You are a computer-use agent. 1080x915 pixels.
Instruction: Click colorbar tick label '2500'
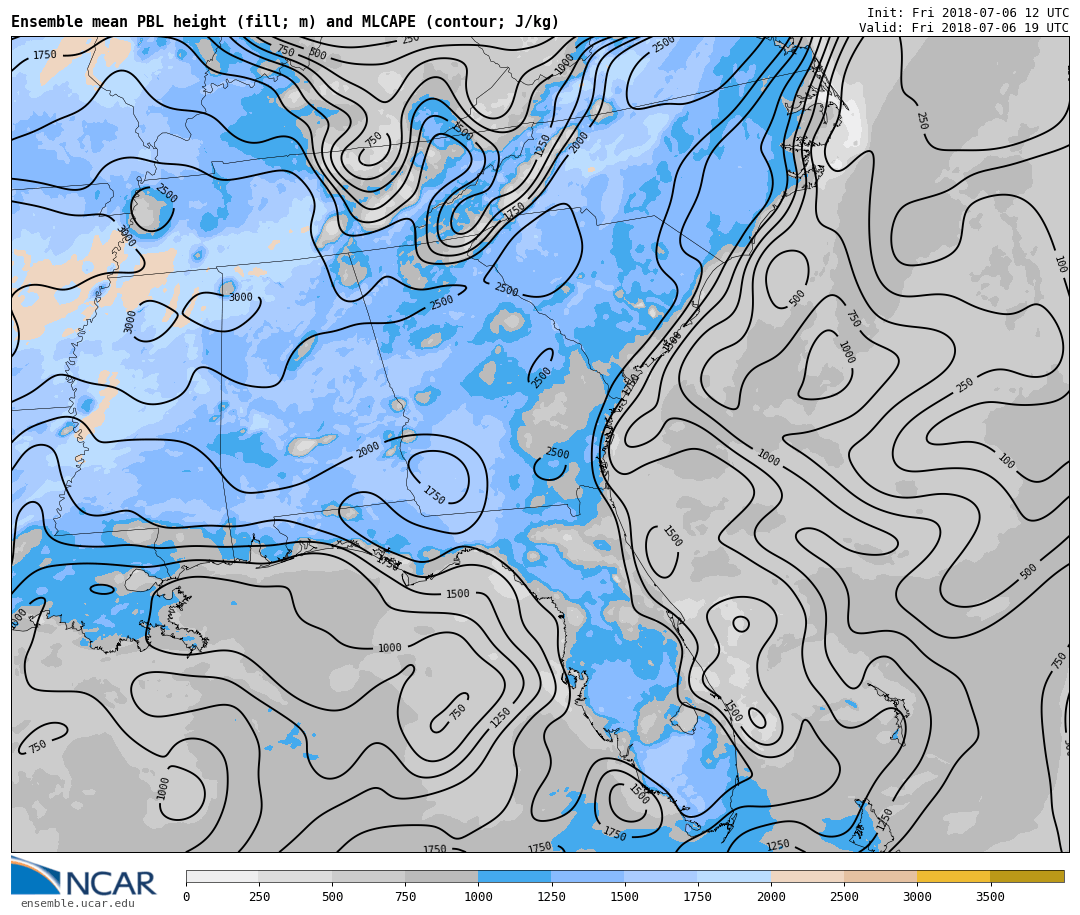[844, 896]
